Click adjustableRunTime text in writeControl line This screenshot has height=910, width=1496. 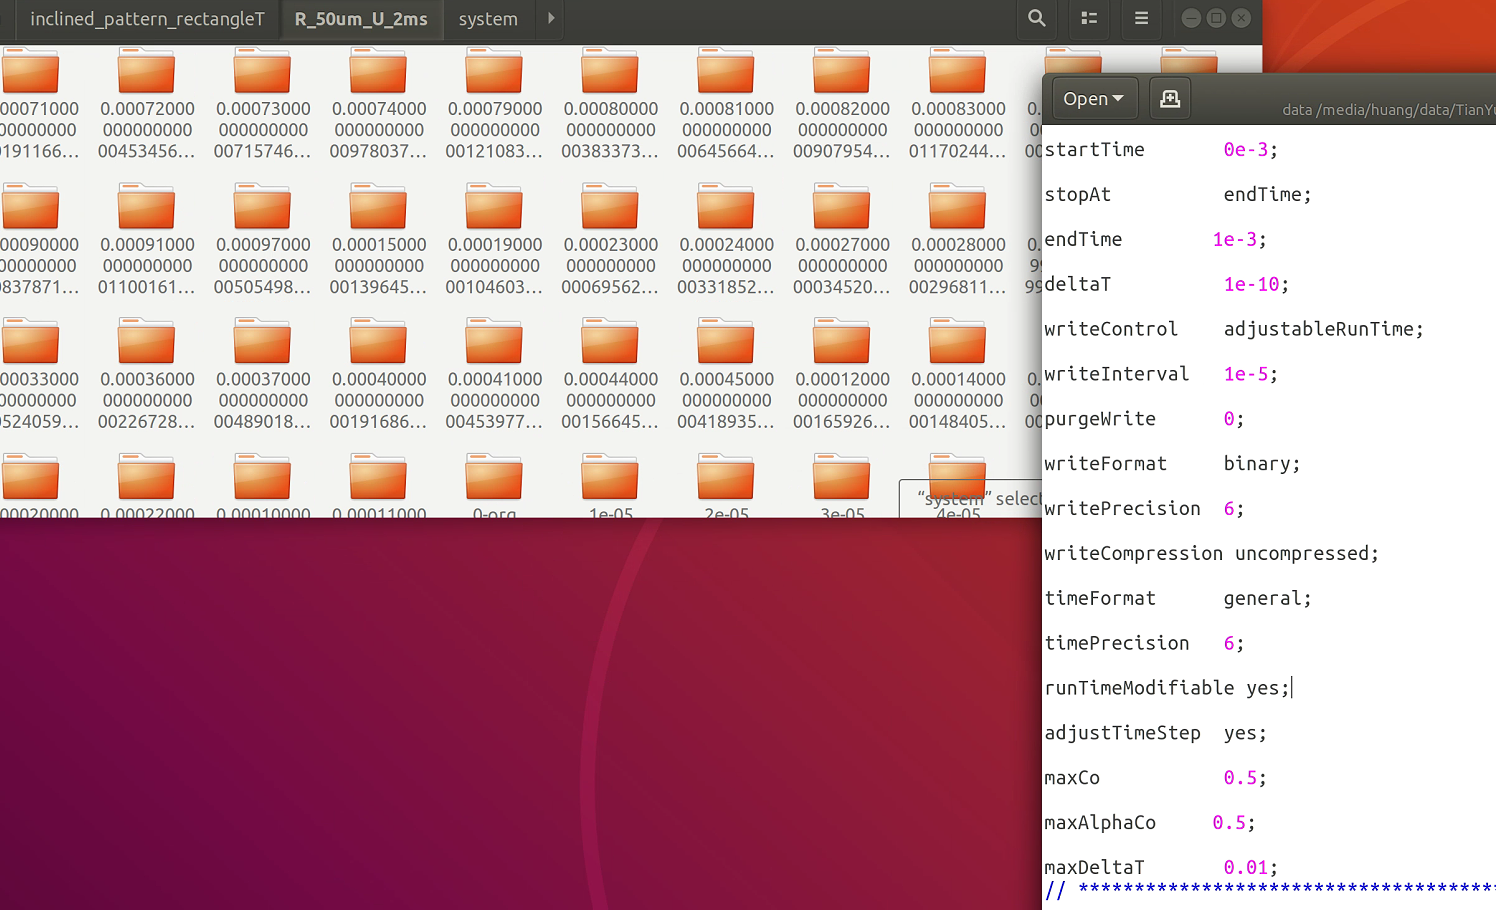[x=1318, y=329]
